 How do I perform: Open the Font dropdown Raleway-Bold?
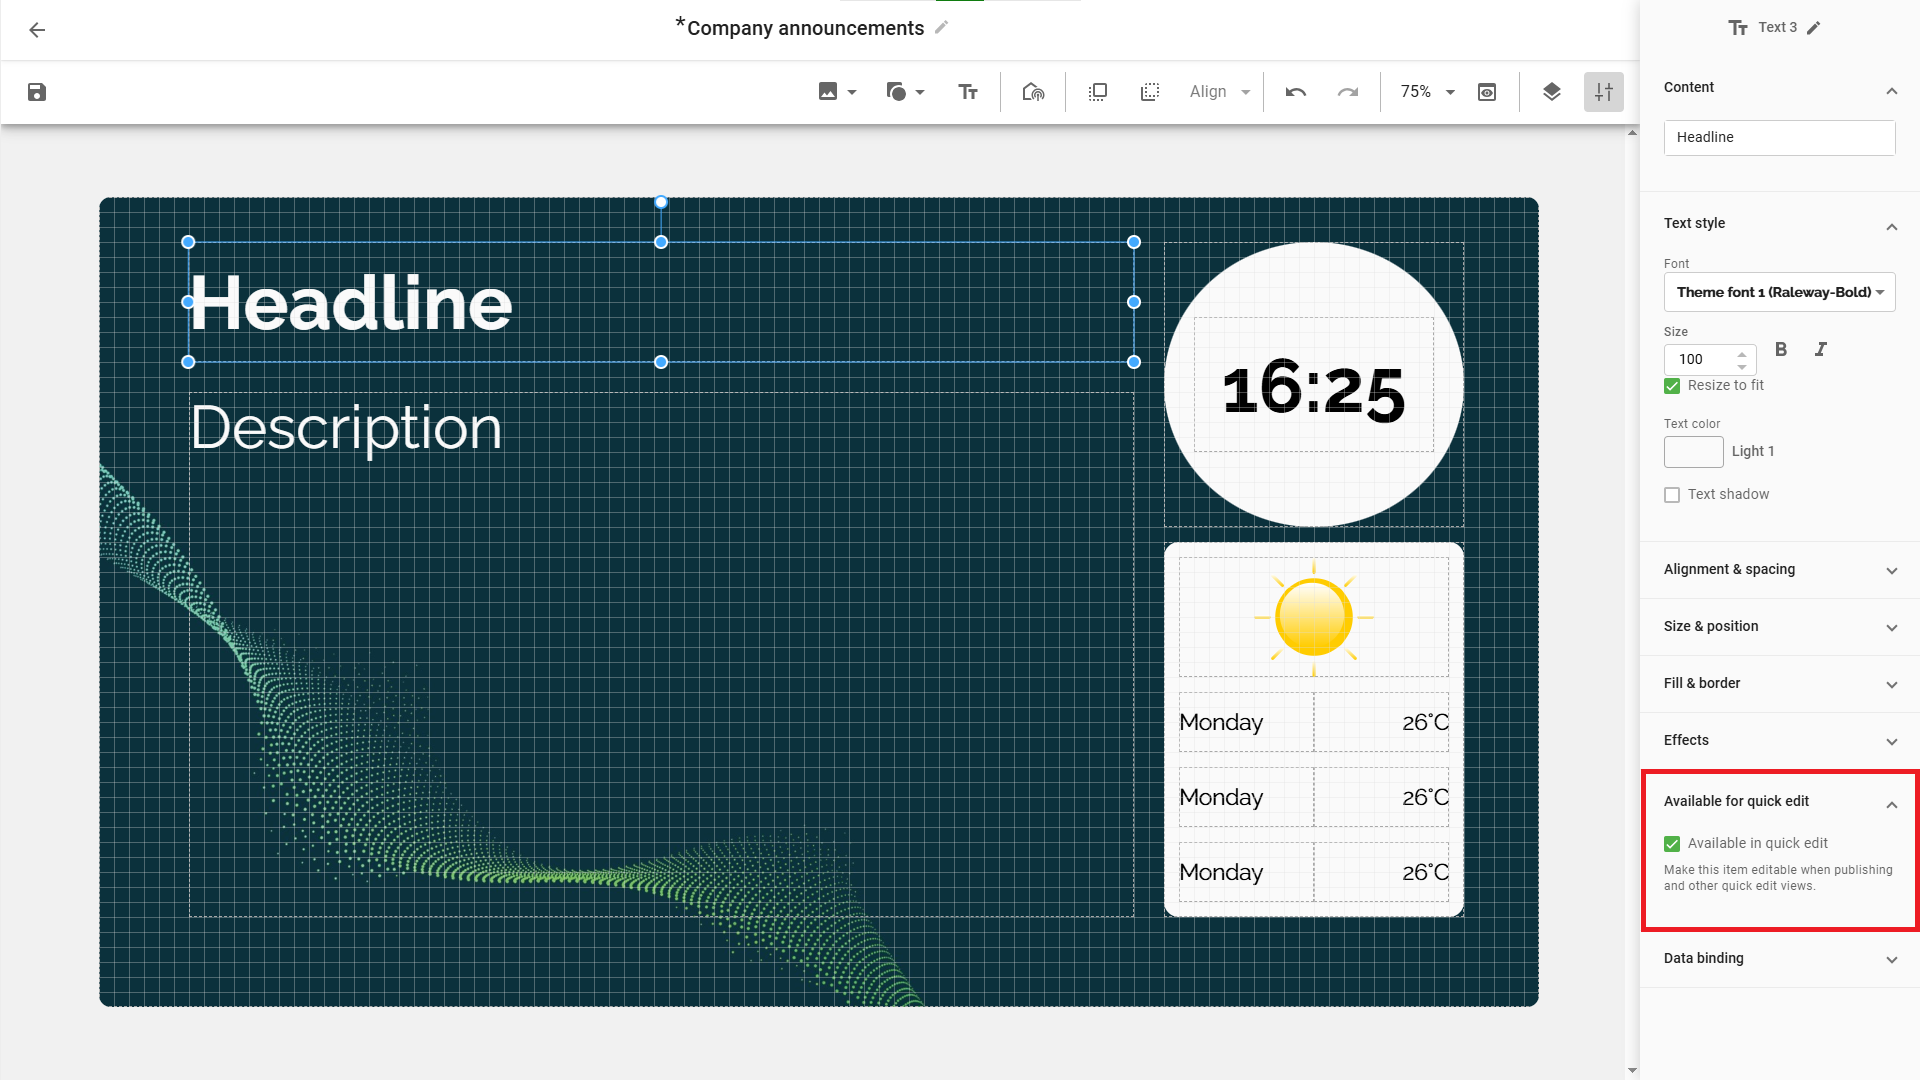point(1779,292)
